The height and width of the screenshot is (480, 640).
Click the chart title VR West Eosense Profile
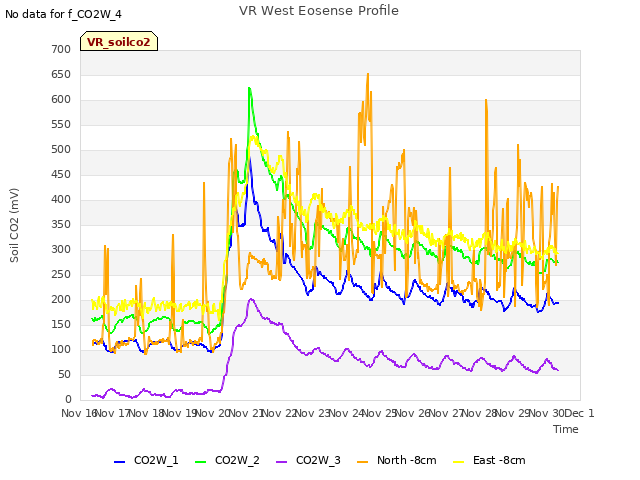click(x=319, y=11)
